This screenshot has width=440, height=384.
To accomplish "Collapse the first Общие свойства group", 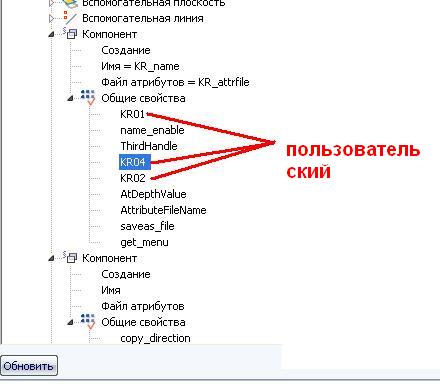I will (x=70, y=99).
